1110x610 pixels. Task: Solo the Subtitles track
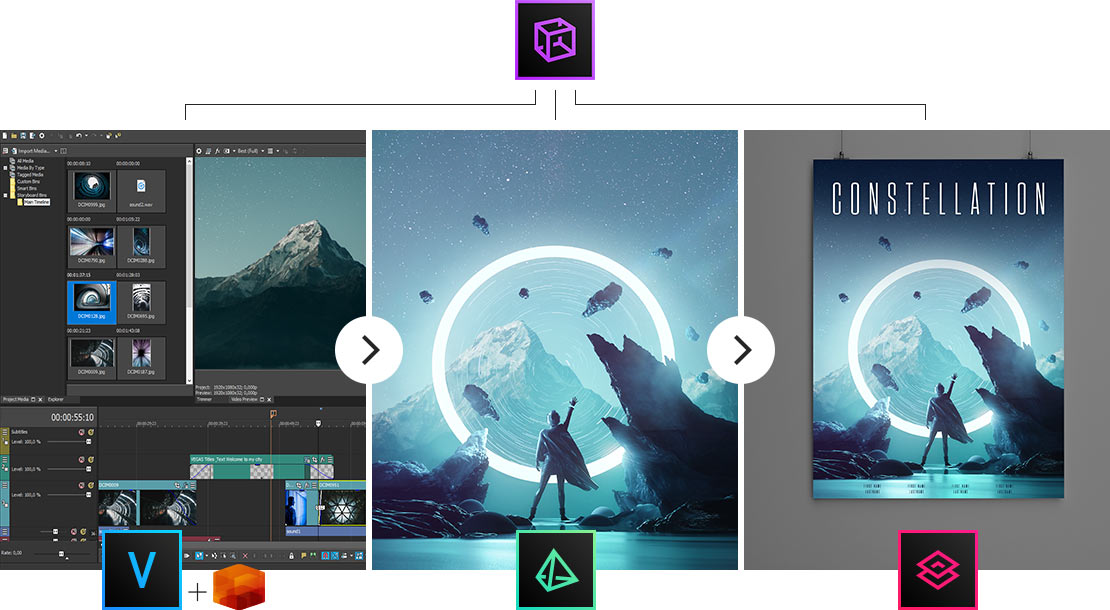point(91,433)
